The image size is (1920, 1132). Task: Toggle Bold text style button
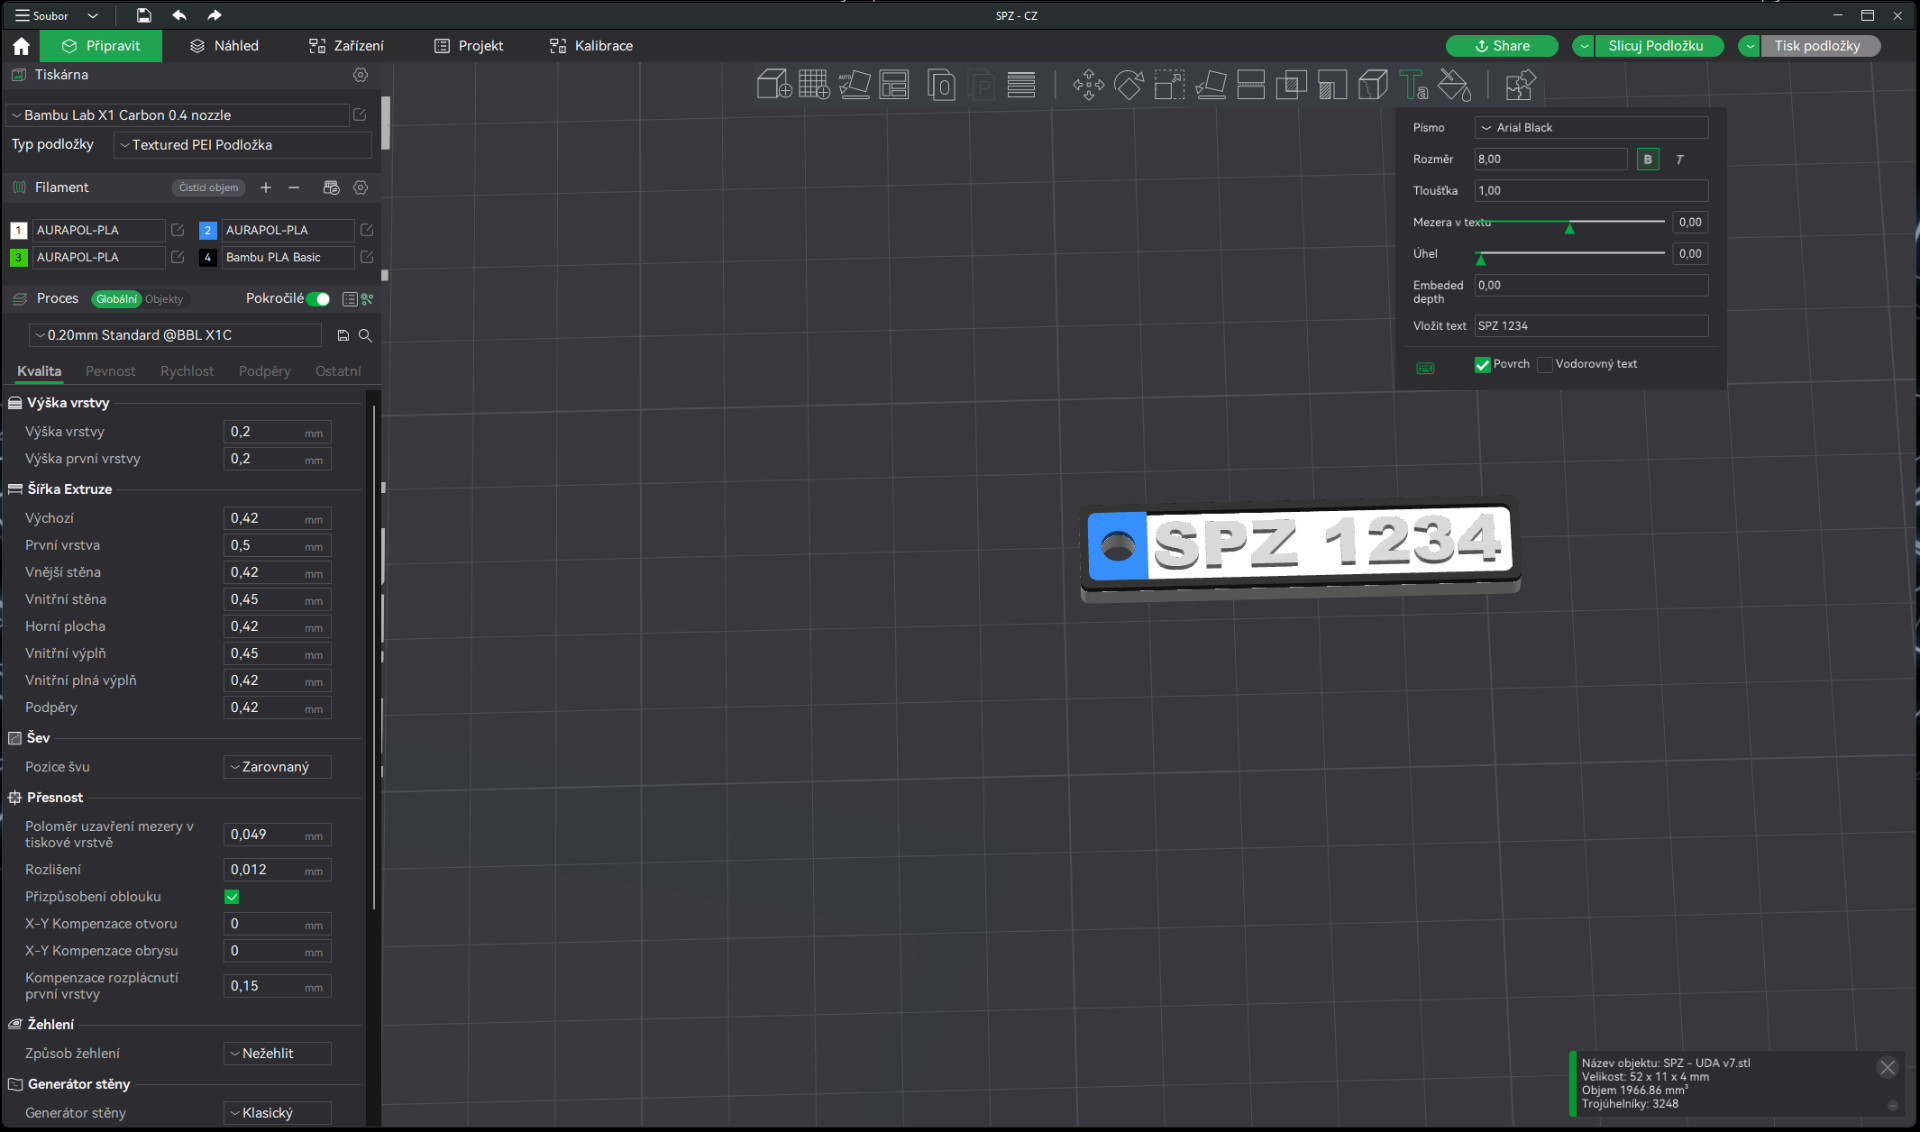point(1648,160)
